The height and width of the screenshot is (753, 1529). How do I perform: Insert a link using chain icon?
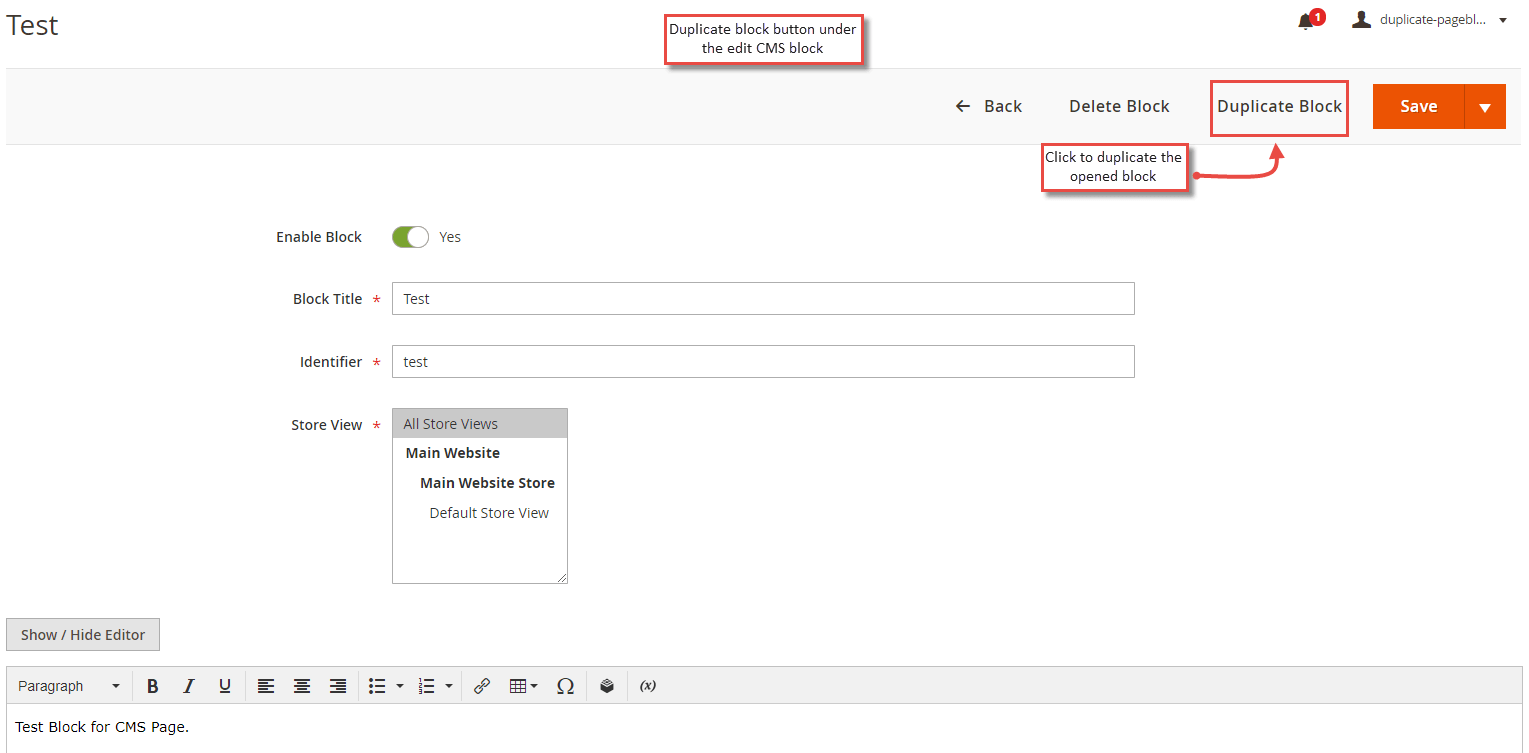(482, 686)
